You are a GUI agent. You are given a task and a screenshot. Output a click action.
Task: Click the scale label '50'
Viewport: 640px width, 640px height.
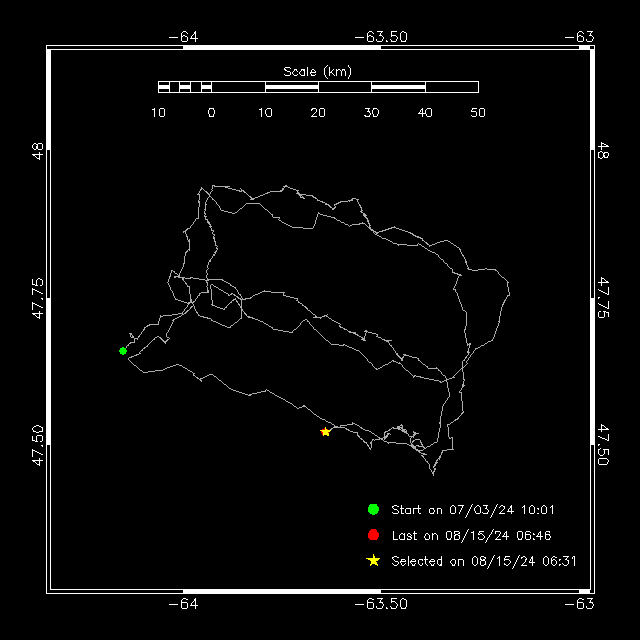(x=478, y=113)
